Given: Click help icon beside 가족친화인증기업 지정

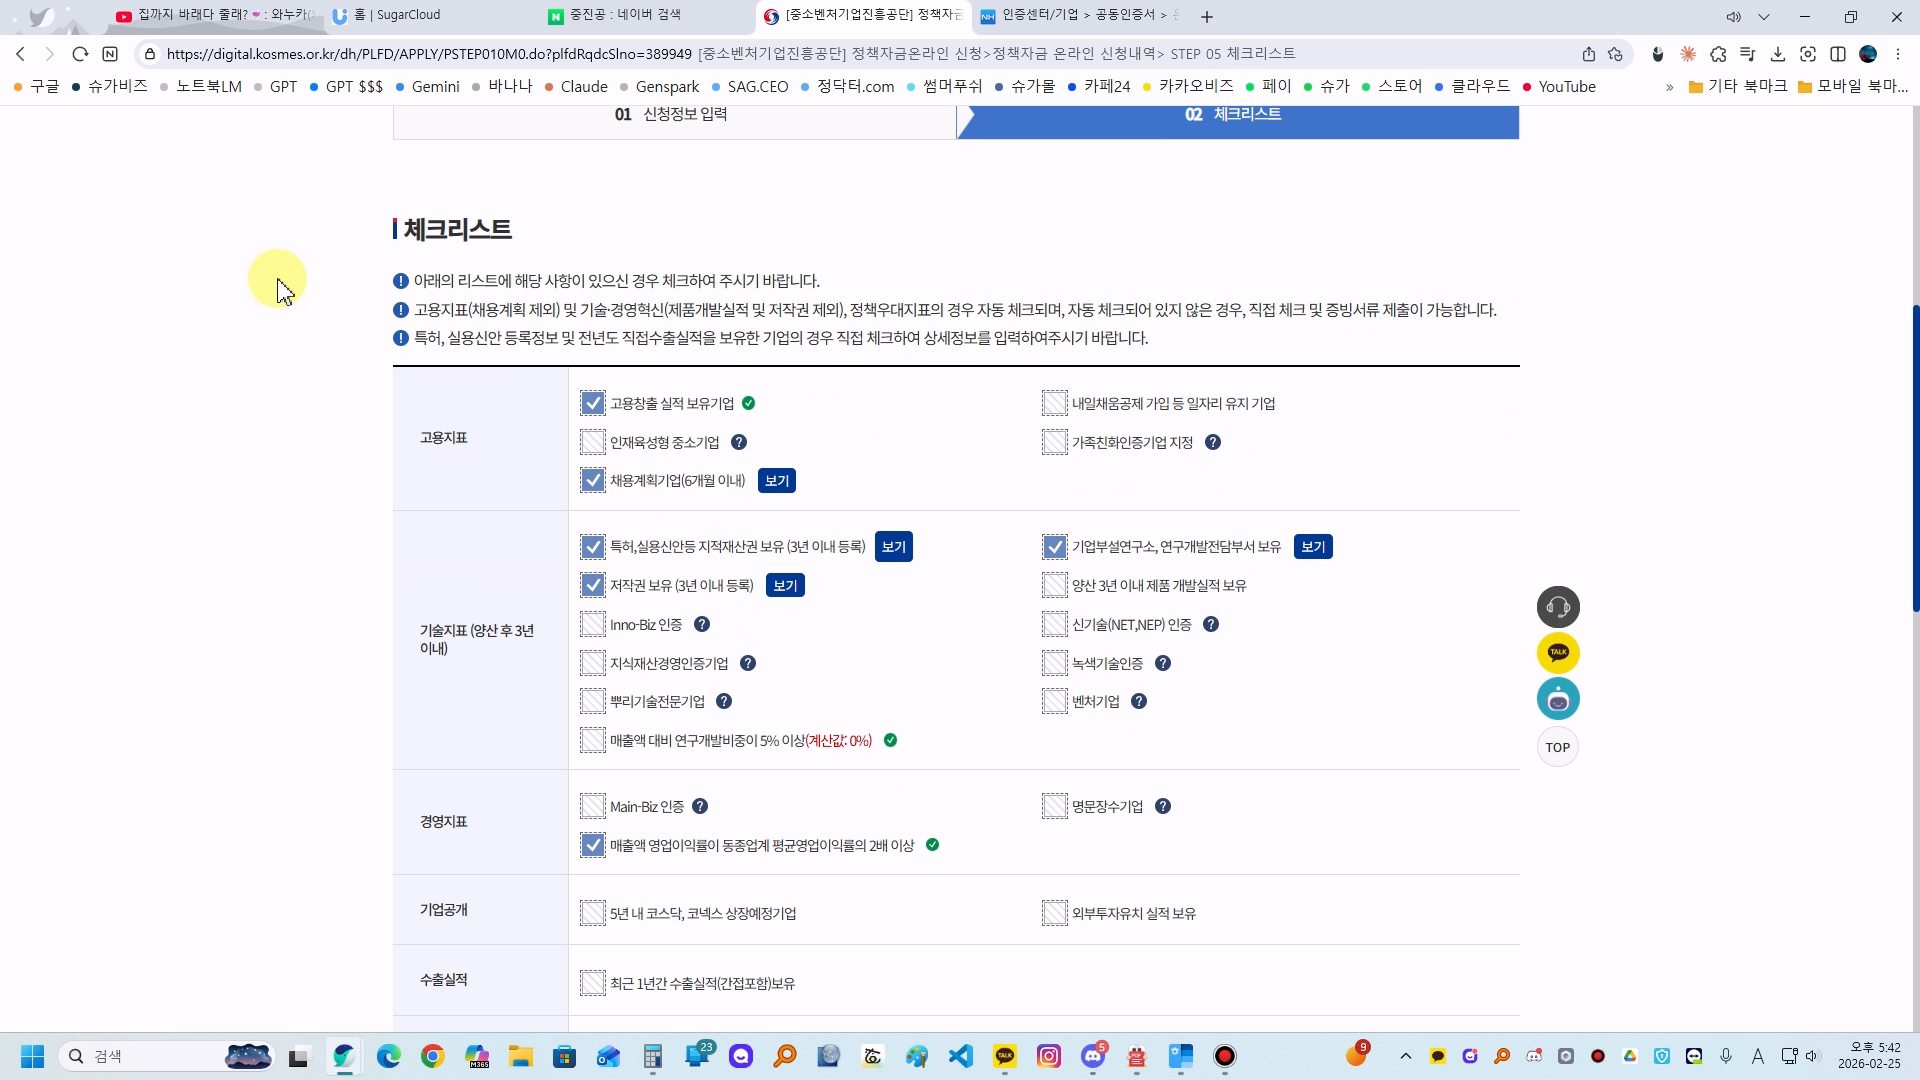Looking at the screenshot, I should click(1213, 442).
